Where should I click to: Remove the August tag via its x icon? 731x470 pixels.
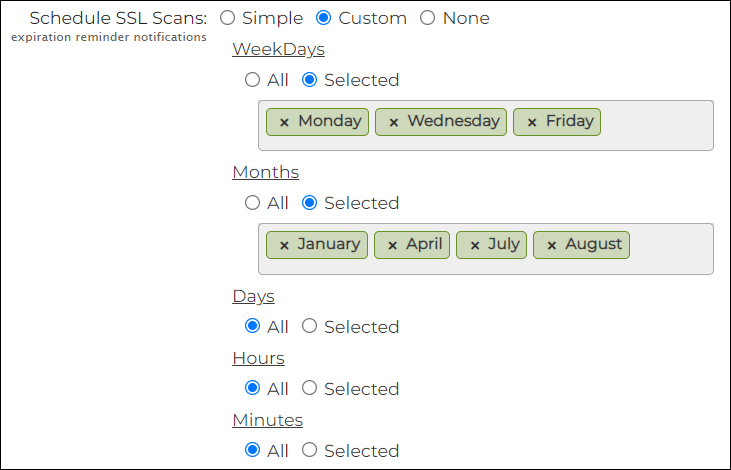pyautogui.click(x=551, y=245)
